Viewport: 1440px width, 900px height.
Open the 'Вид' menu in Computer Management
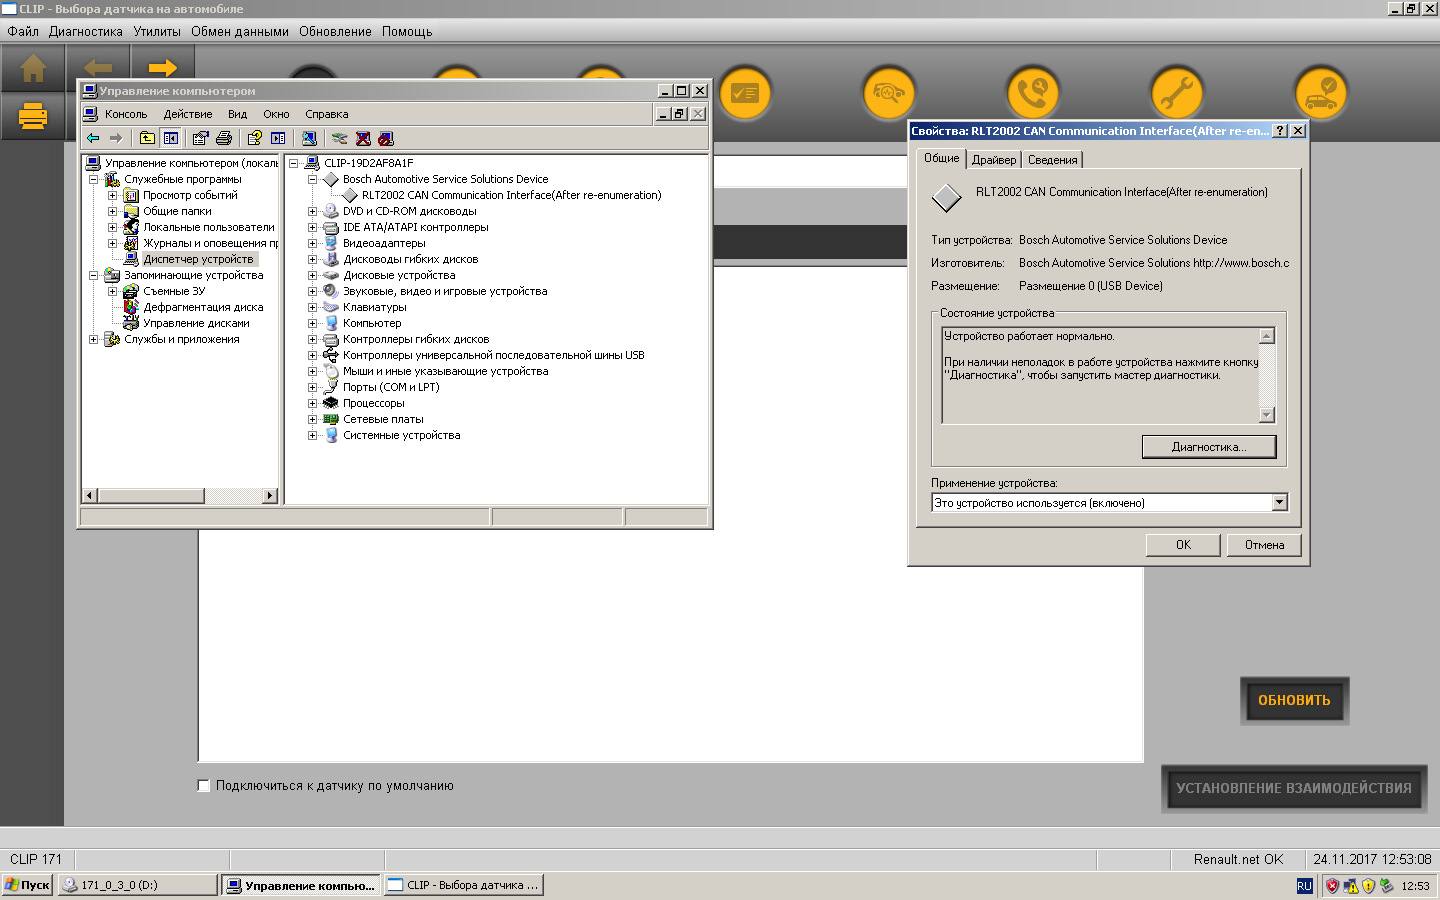click(x=237, y=114)
